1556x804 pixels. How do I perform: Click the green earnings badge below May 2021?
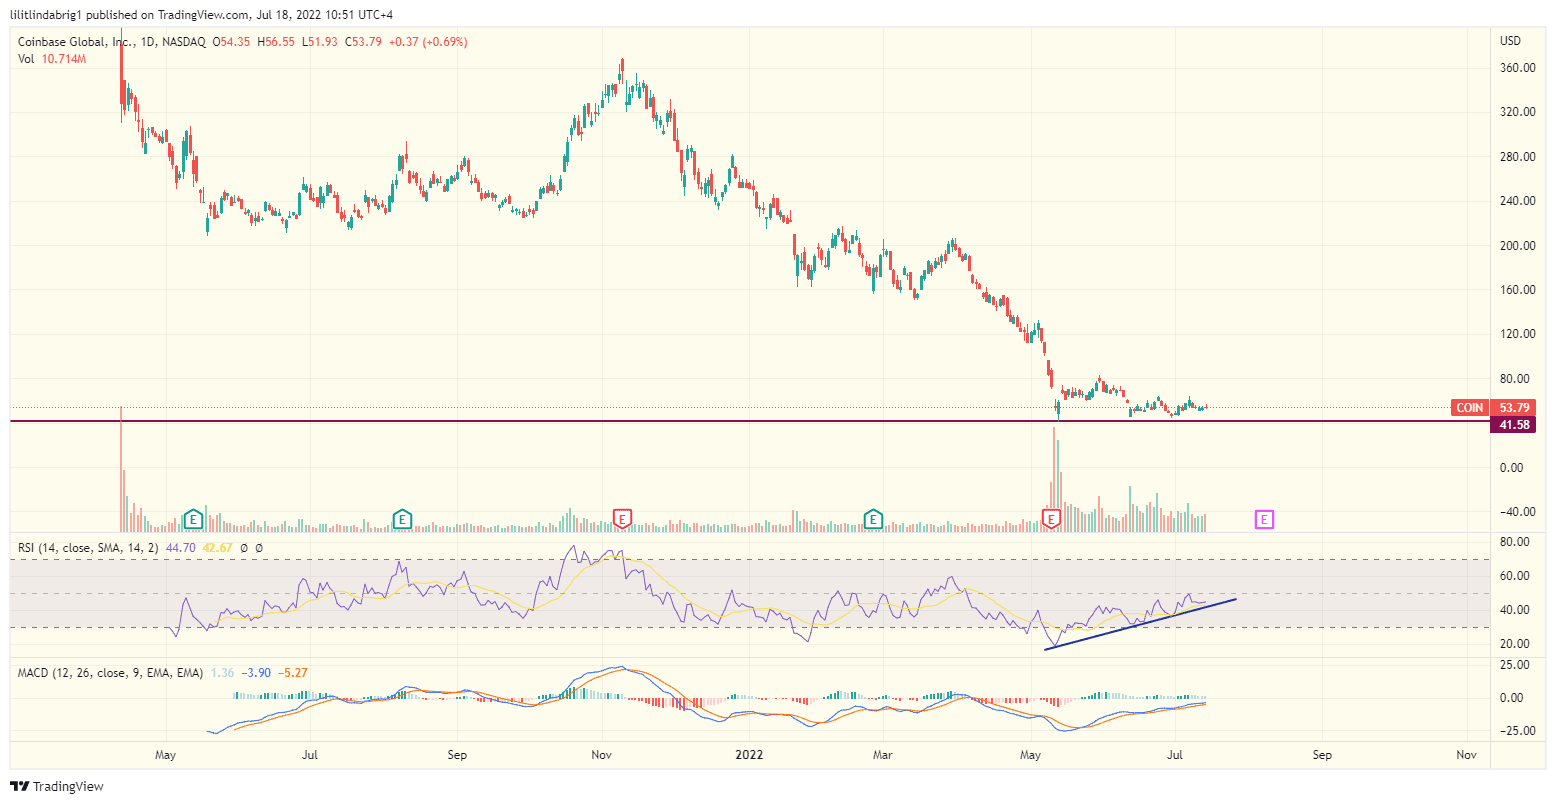click(193, 519)
